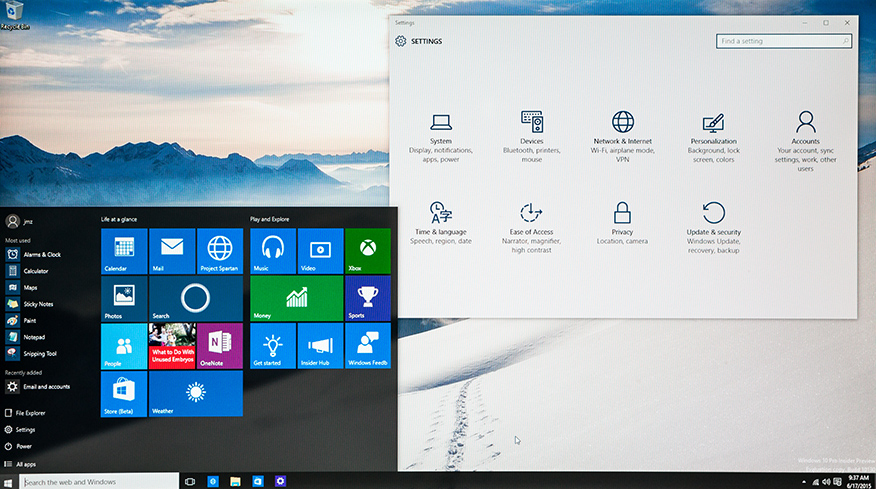This screenshot has height=489, width=876.
Task: Open the jmz user account menu
Action: 20,222
